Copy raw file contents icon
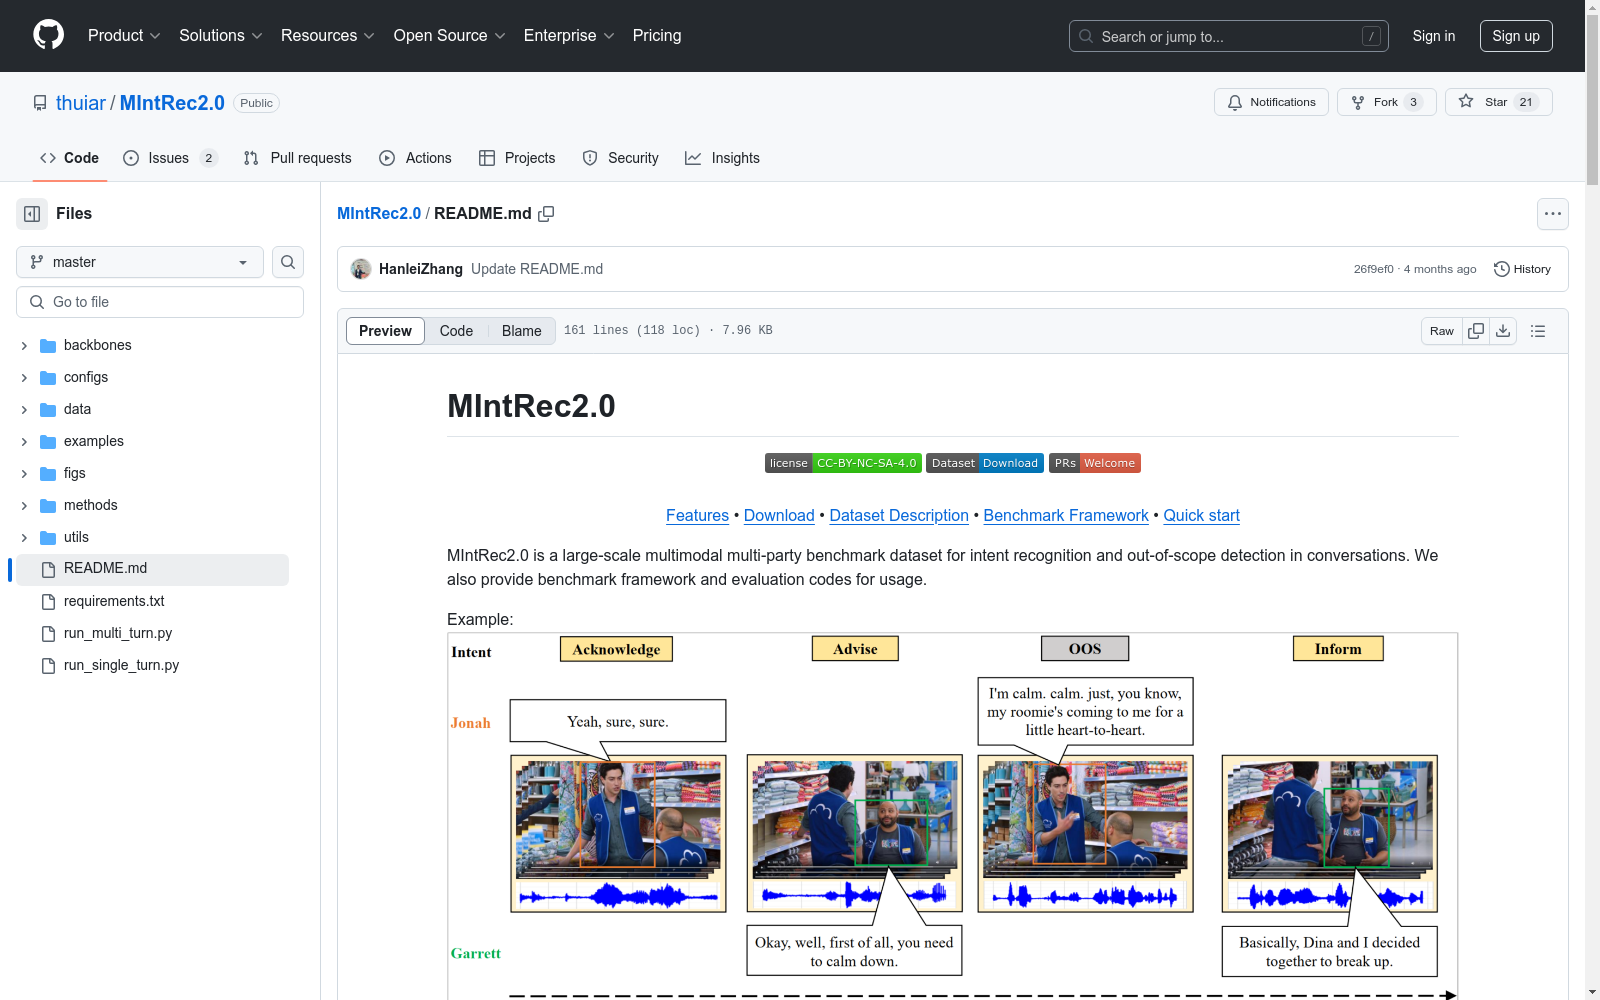This screenshot has height=1000, width=1600. 1476,331
